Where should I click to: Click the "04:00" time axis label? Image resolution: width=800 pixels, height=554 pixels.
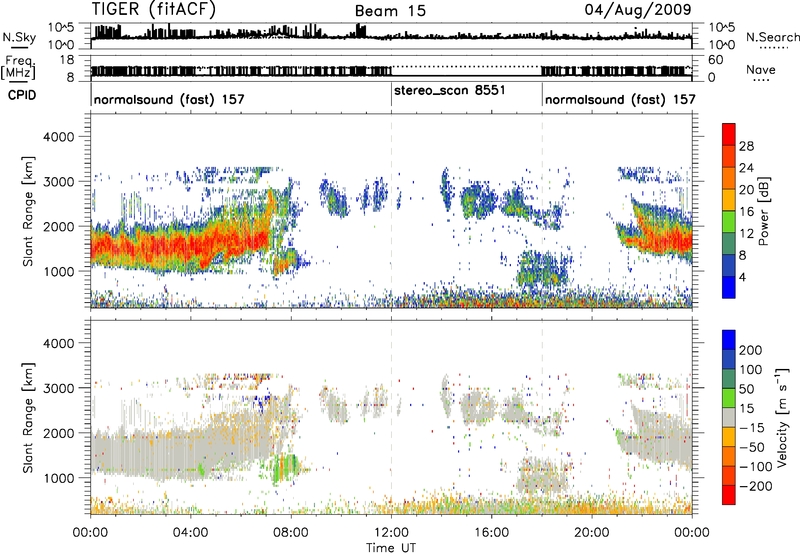190,533
